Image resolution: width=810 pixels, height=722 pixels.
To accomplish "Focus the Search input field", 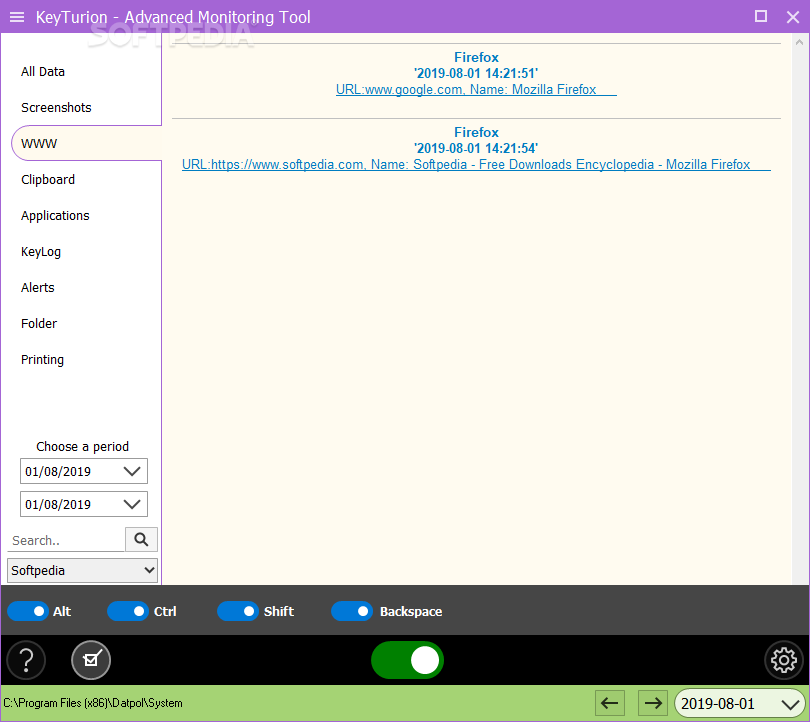I will (x=66, y=540).
